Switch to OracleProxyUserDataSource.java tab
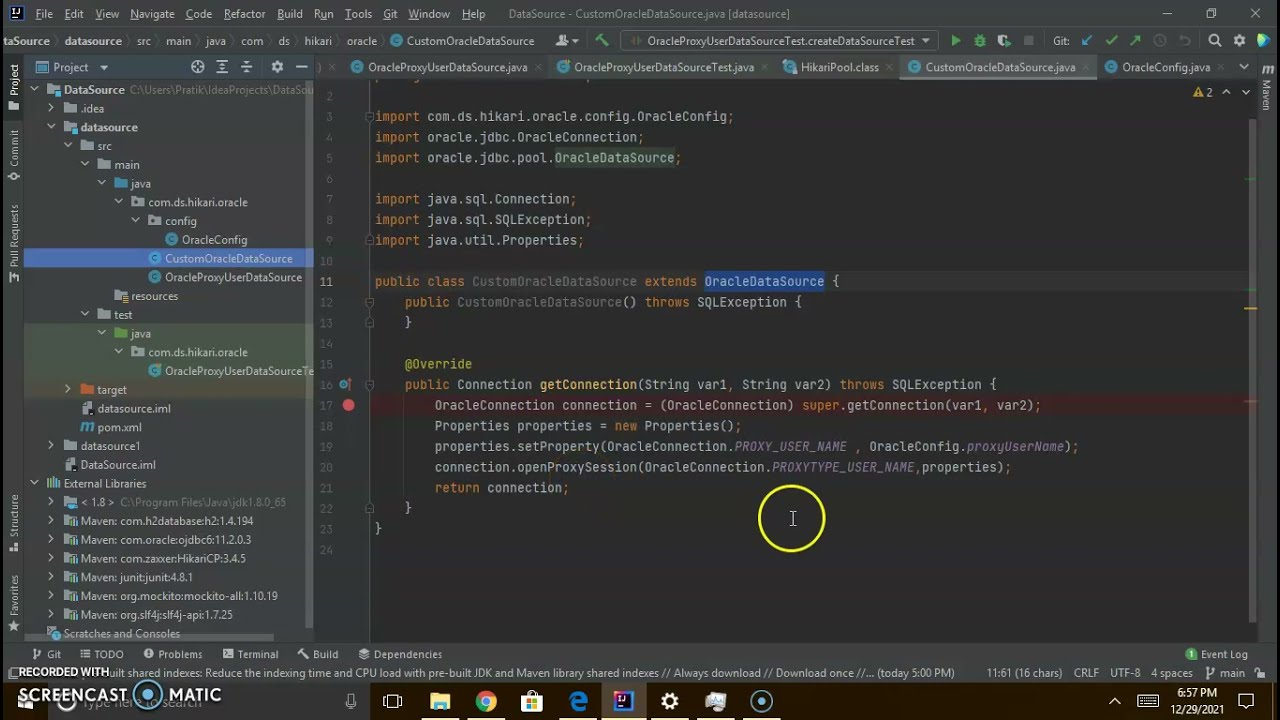1280x720 pixels. (x=447, y=67)
